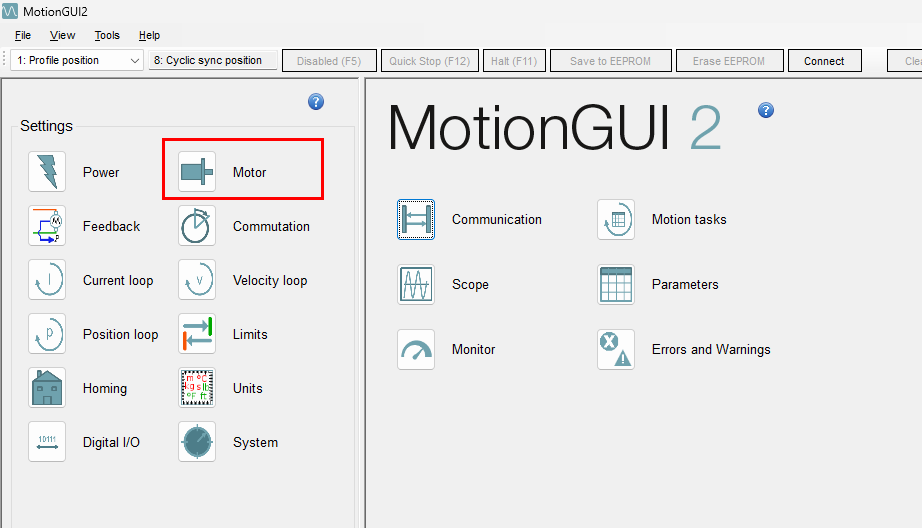Click the Limits label

tap(250, 335)
